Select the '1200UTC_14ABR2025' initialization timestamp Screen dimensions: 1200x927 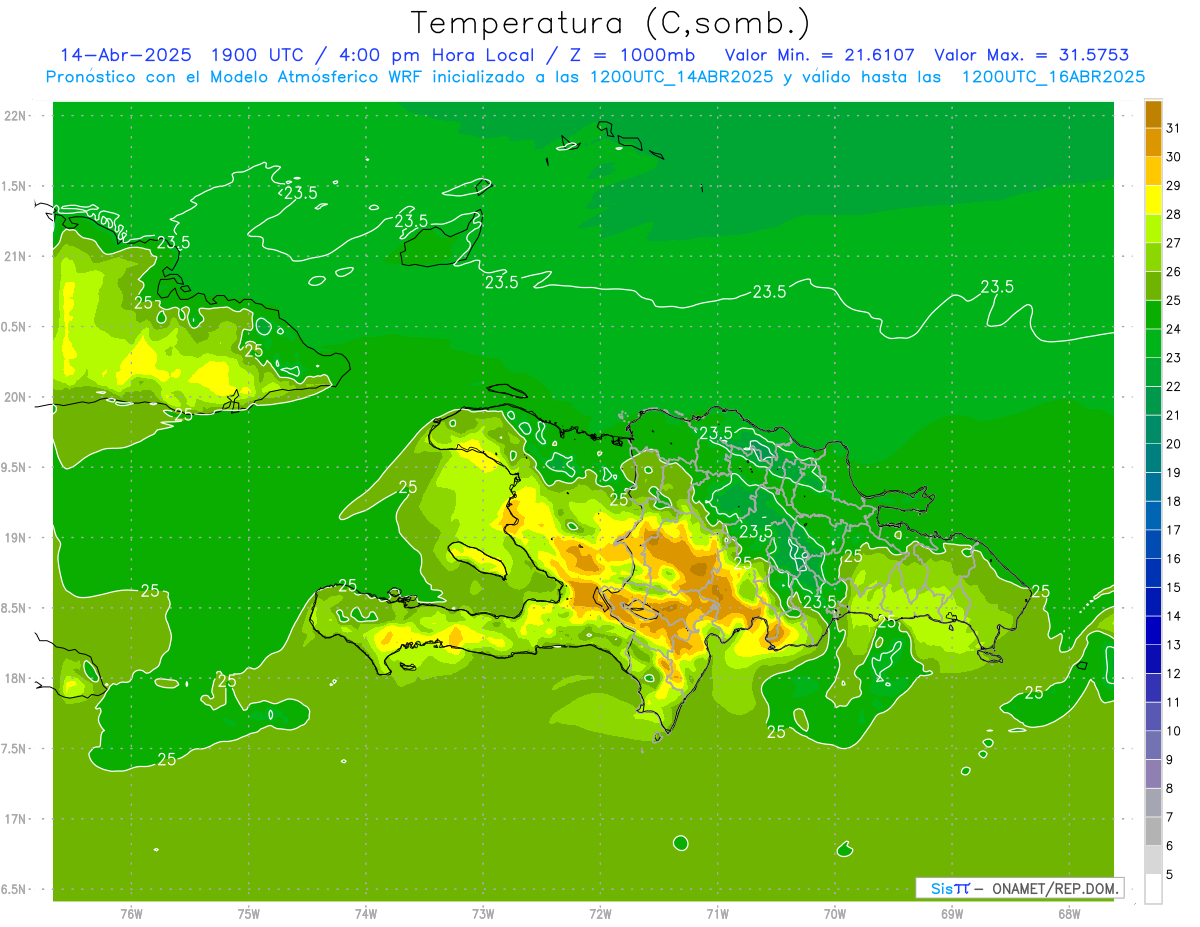[681, 77]
